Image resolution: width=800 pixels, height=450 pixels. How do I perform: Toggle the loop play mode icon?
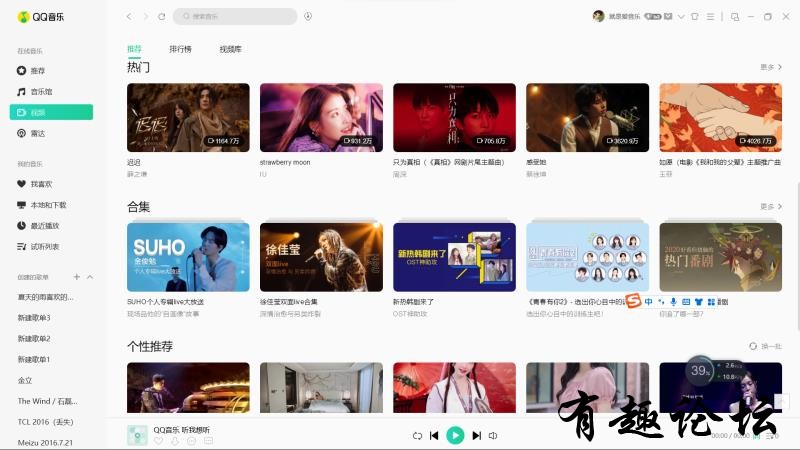click(x=417, y=436)
